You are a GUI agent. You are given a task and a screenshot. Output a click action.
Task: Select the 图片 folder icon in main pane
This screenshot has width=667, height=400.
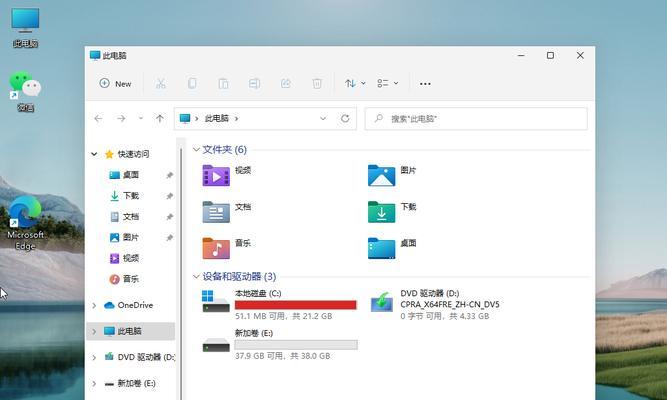(382, 175)
